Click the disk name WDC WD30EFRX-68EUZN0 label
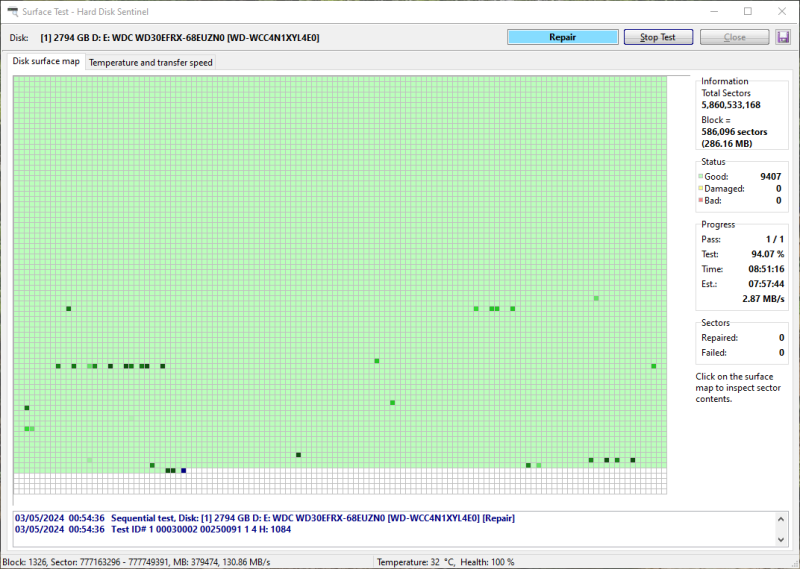The width and height of the screenshot is (800, 569). [180, 38]
